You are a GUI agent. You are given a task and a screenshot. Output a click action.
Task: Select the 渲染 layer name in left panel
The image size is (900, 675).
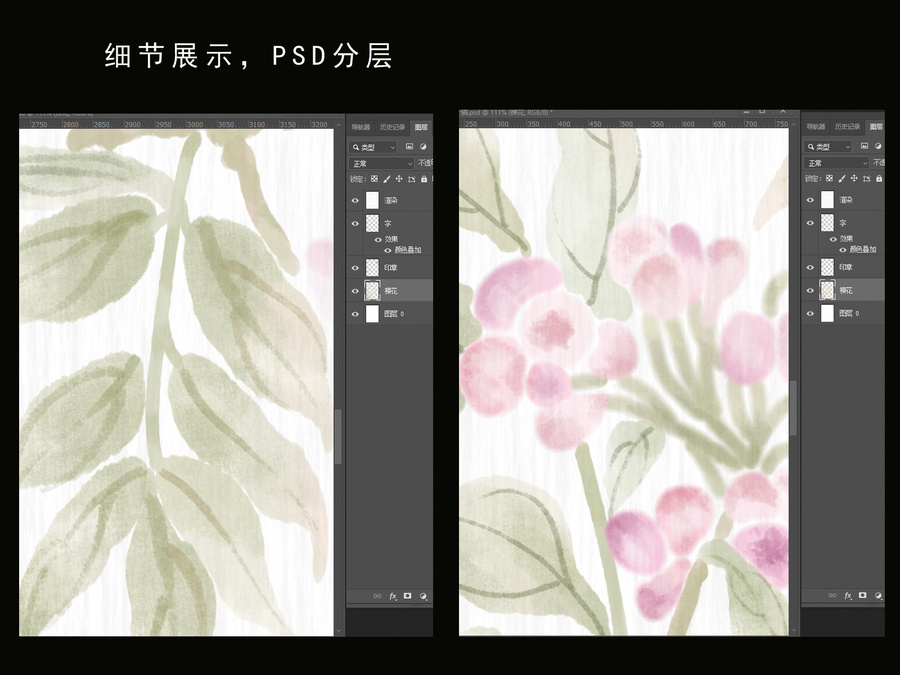click(x=391, y=200)
